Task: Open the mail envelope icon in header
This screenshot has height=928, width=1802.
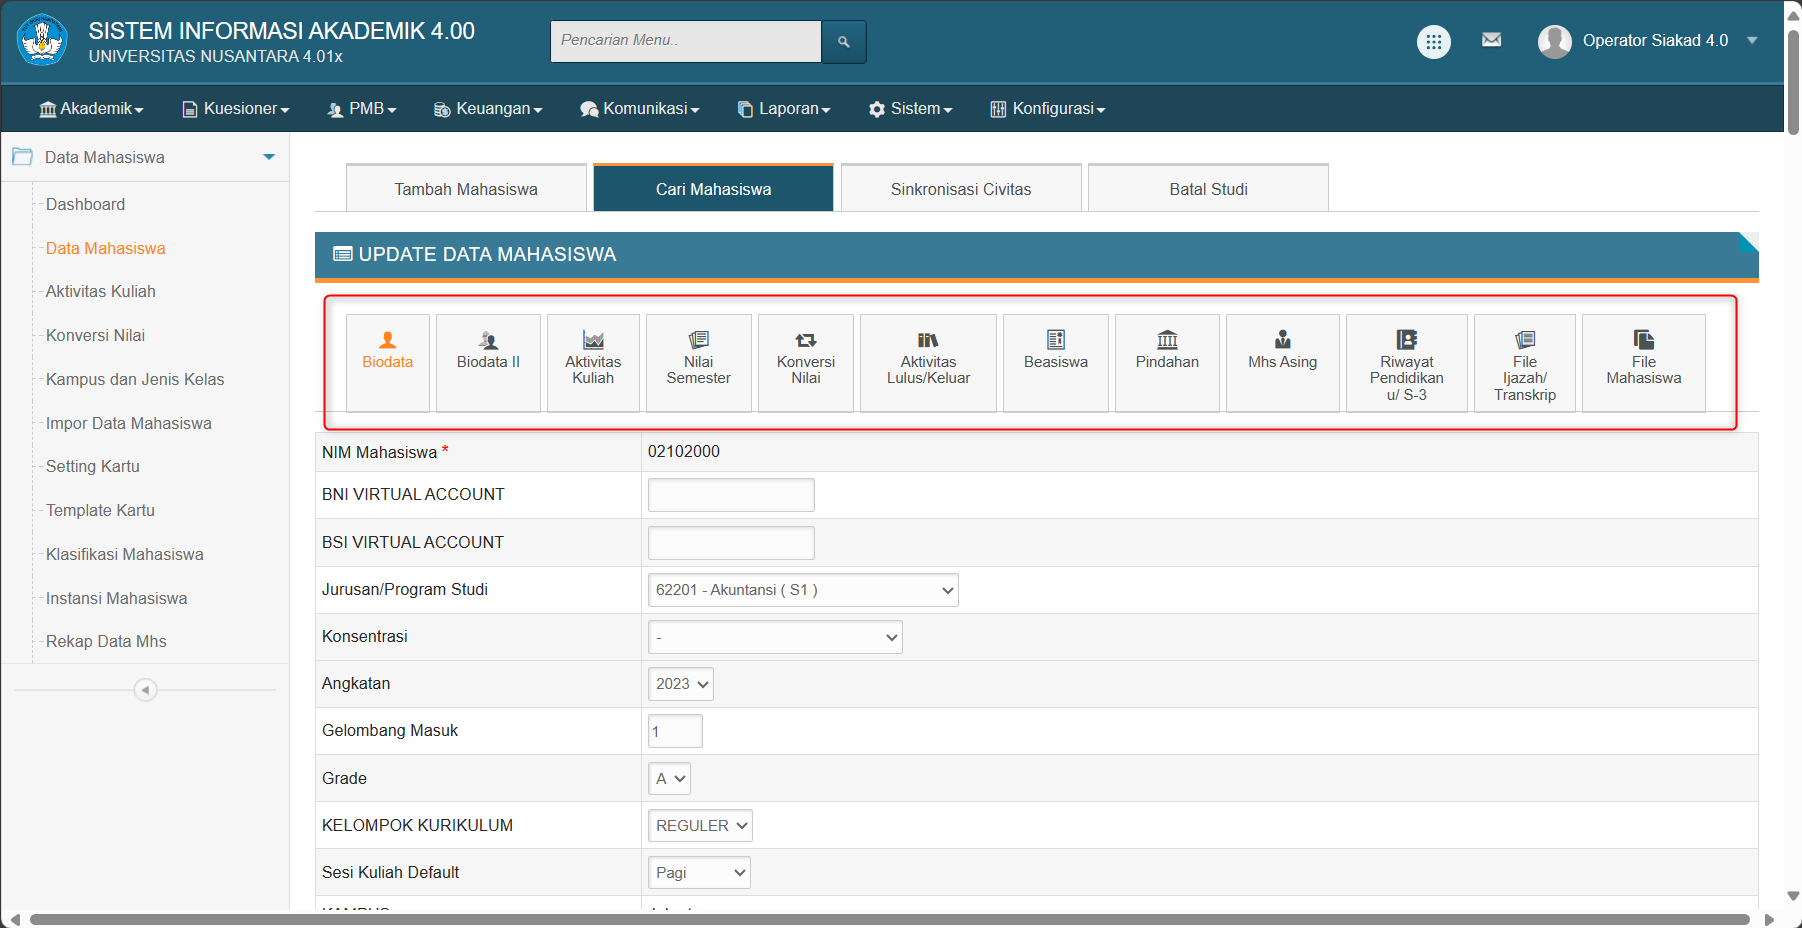Action: [1491, 40]
